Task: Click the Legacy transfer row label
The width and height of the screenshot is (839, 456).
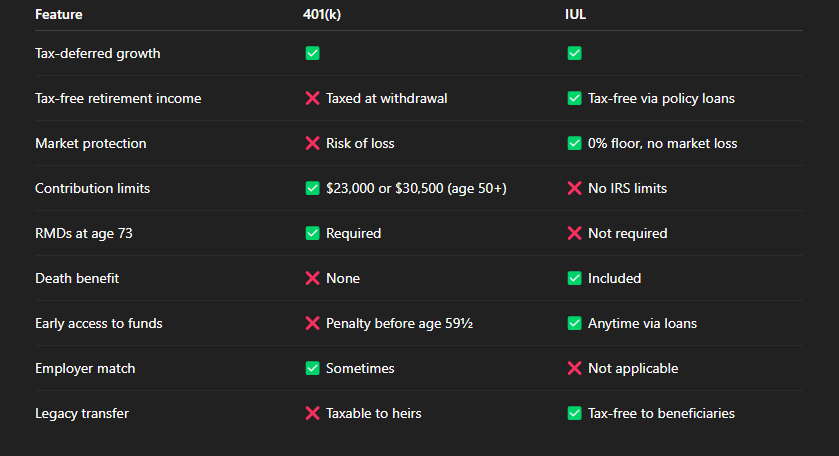Action: point(82,413)
